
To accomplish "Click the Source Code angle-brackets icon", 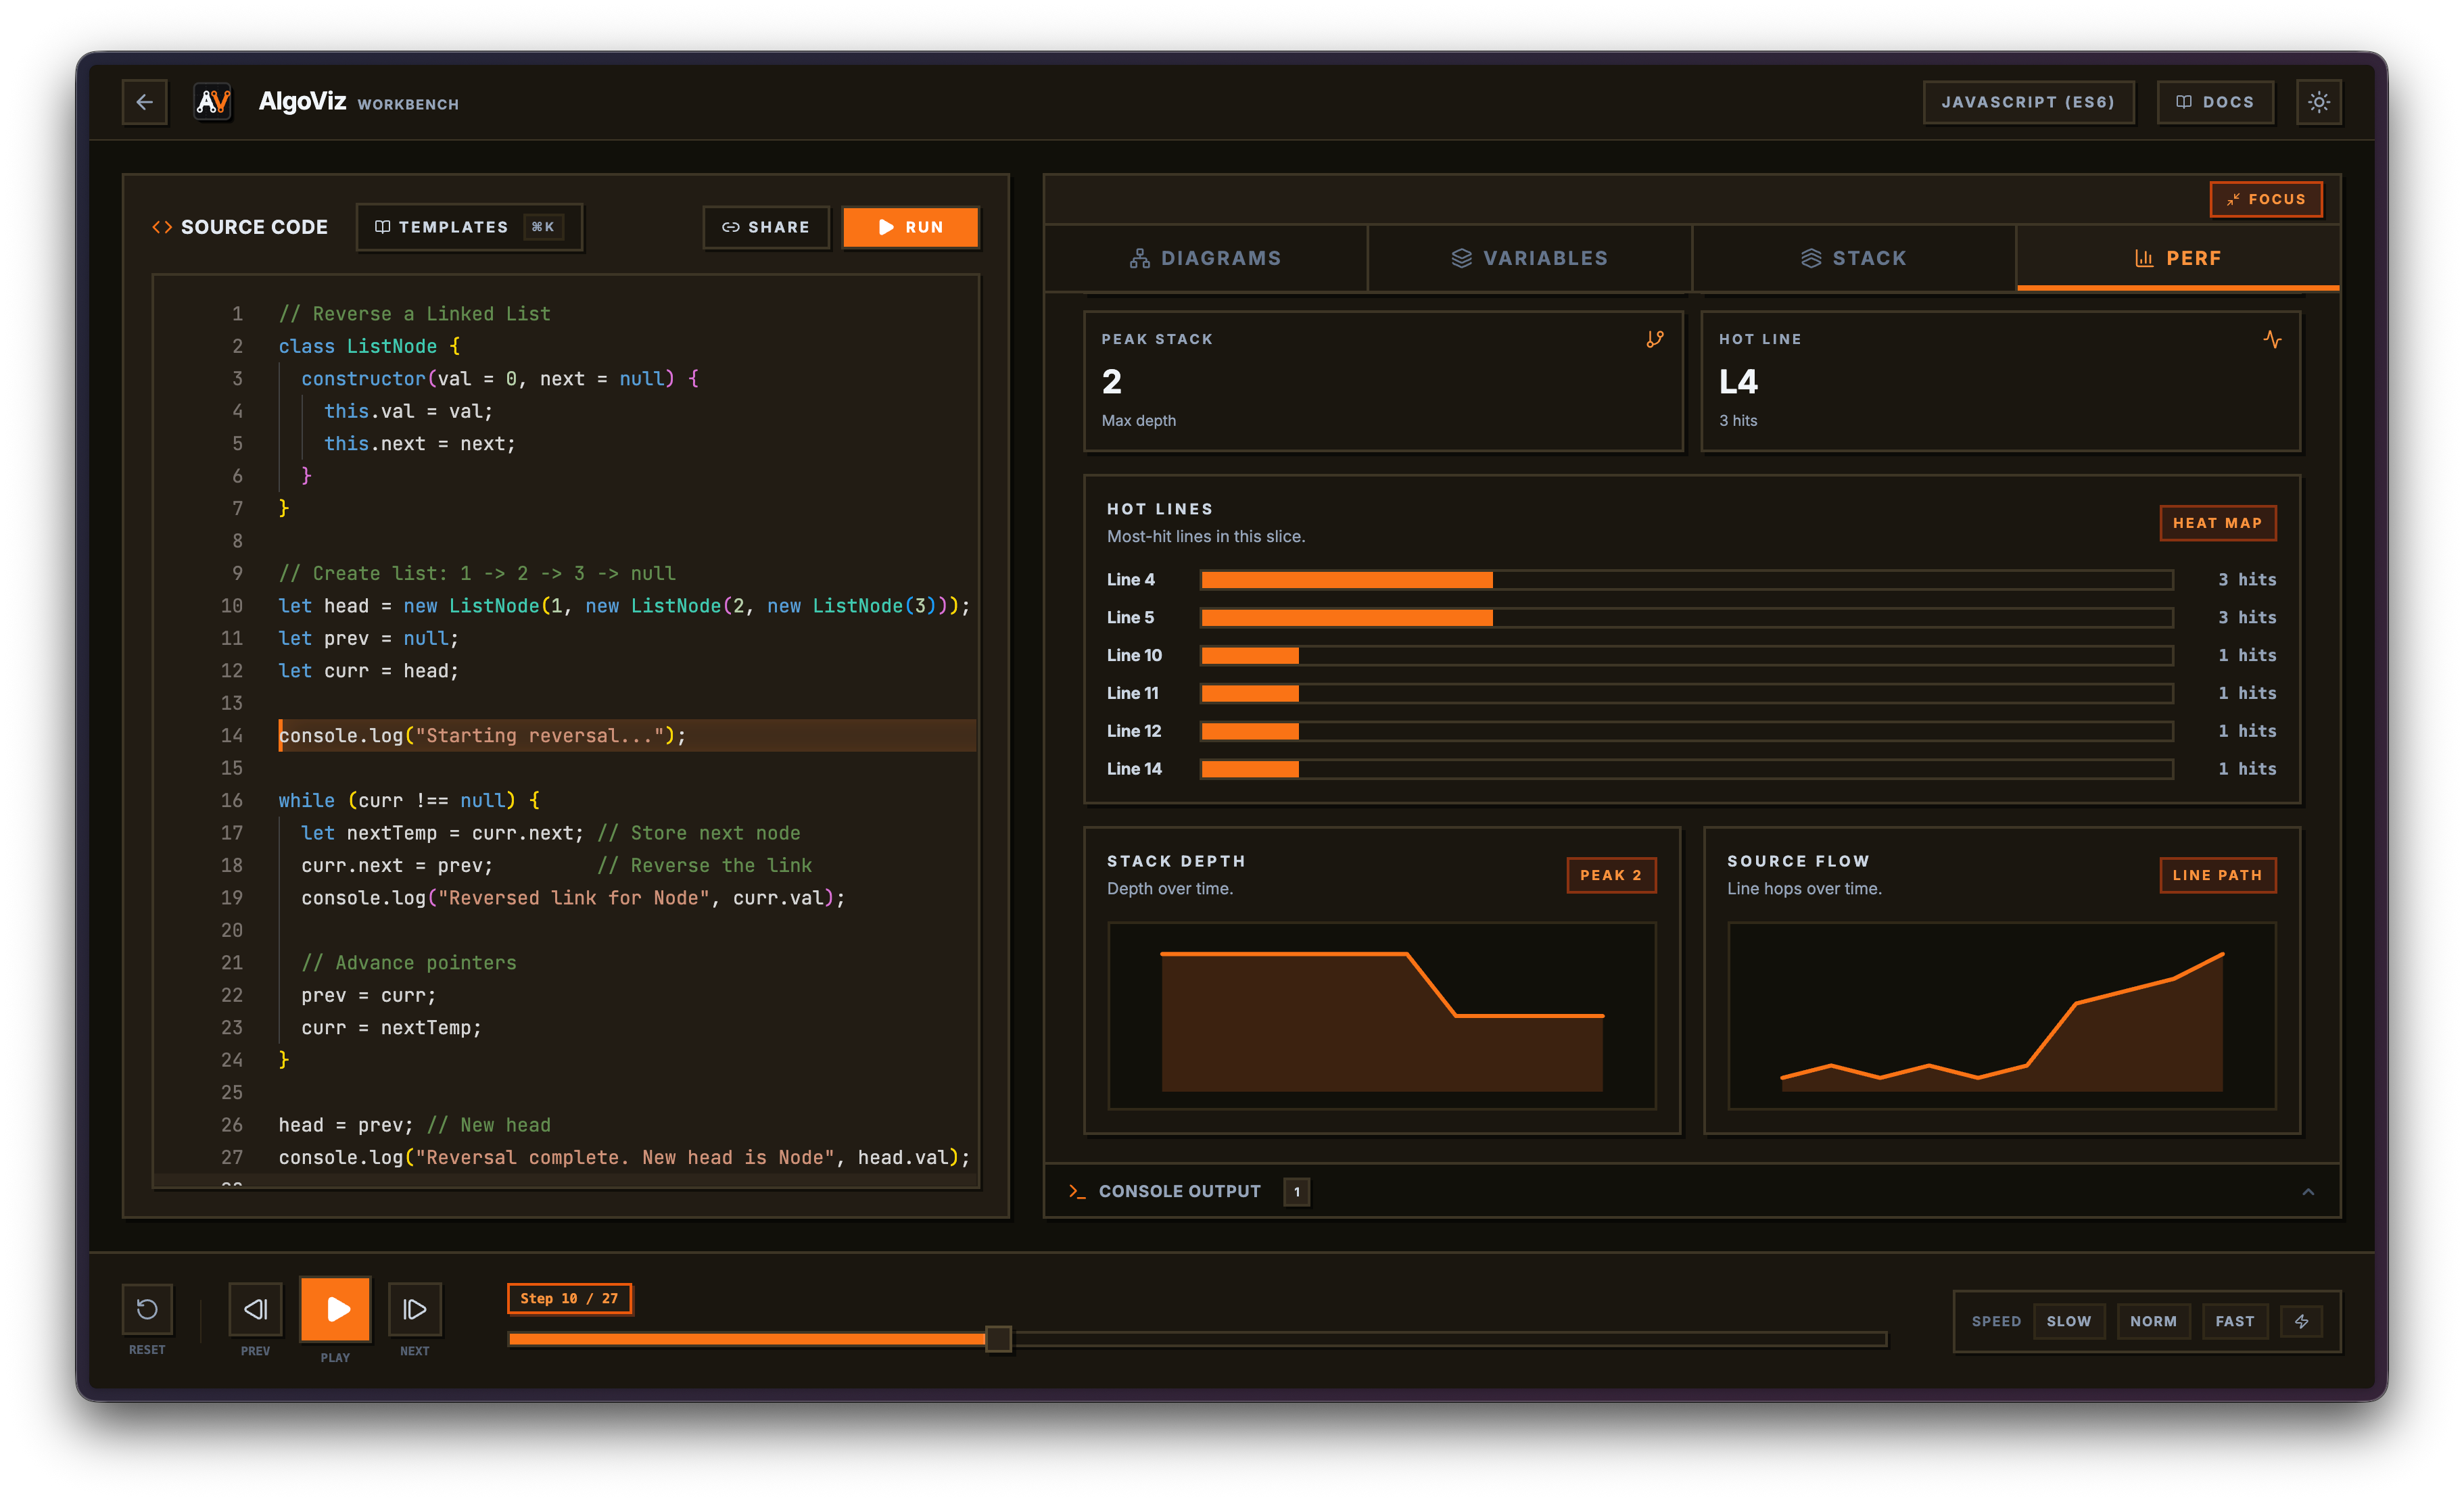I will (162, 227).
